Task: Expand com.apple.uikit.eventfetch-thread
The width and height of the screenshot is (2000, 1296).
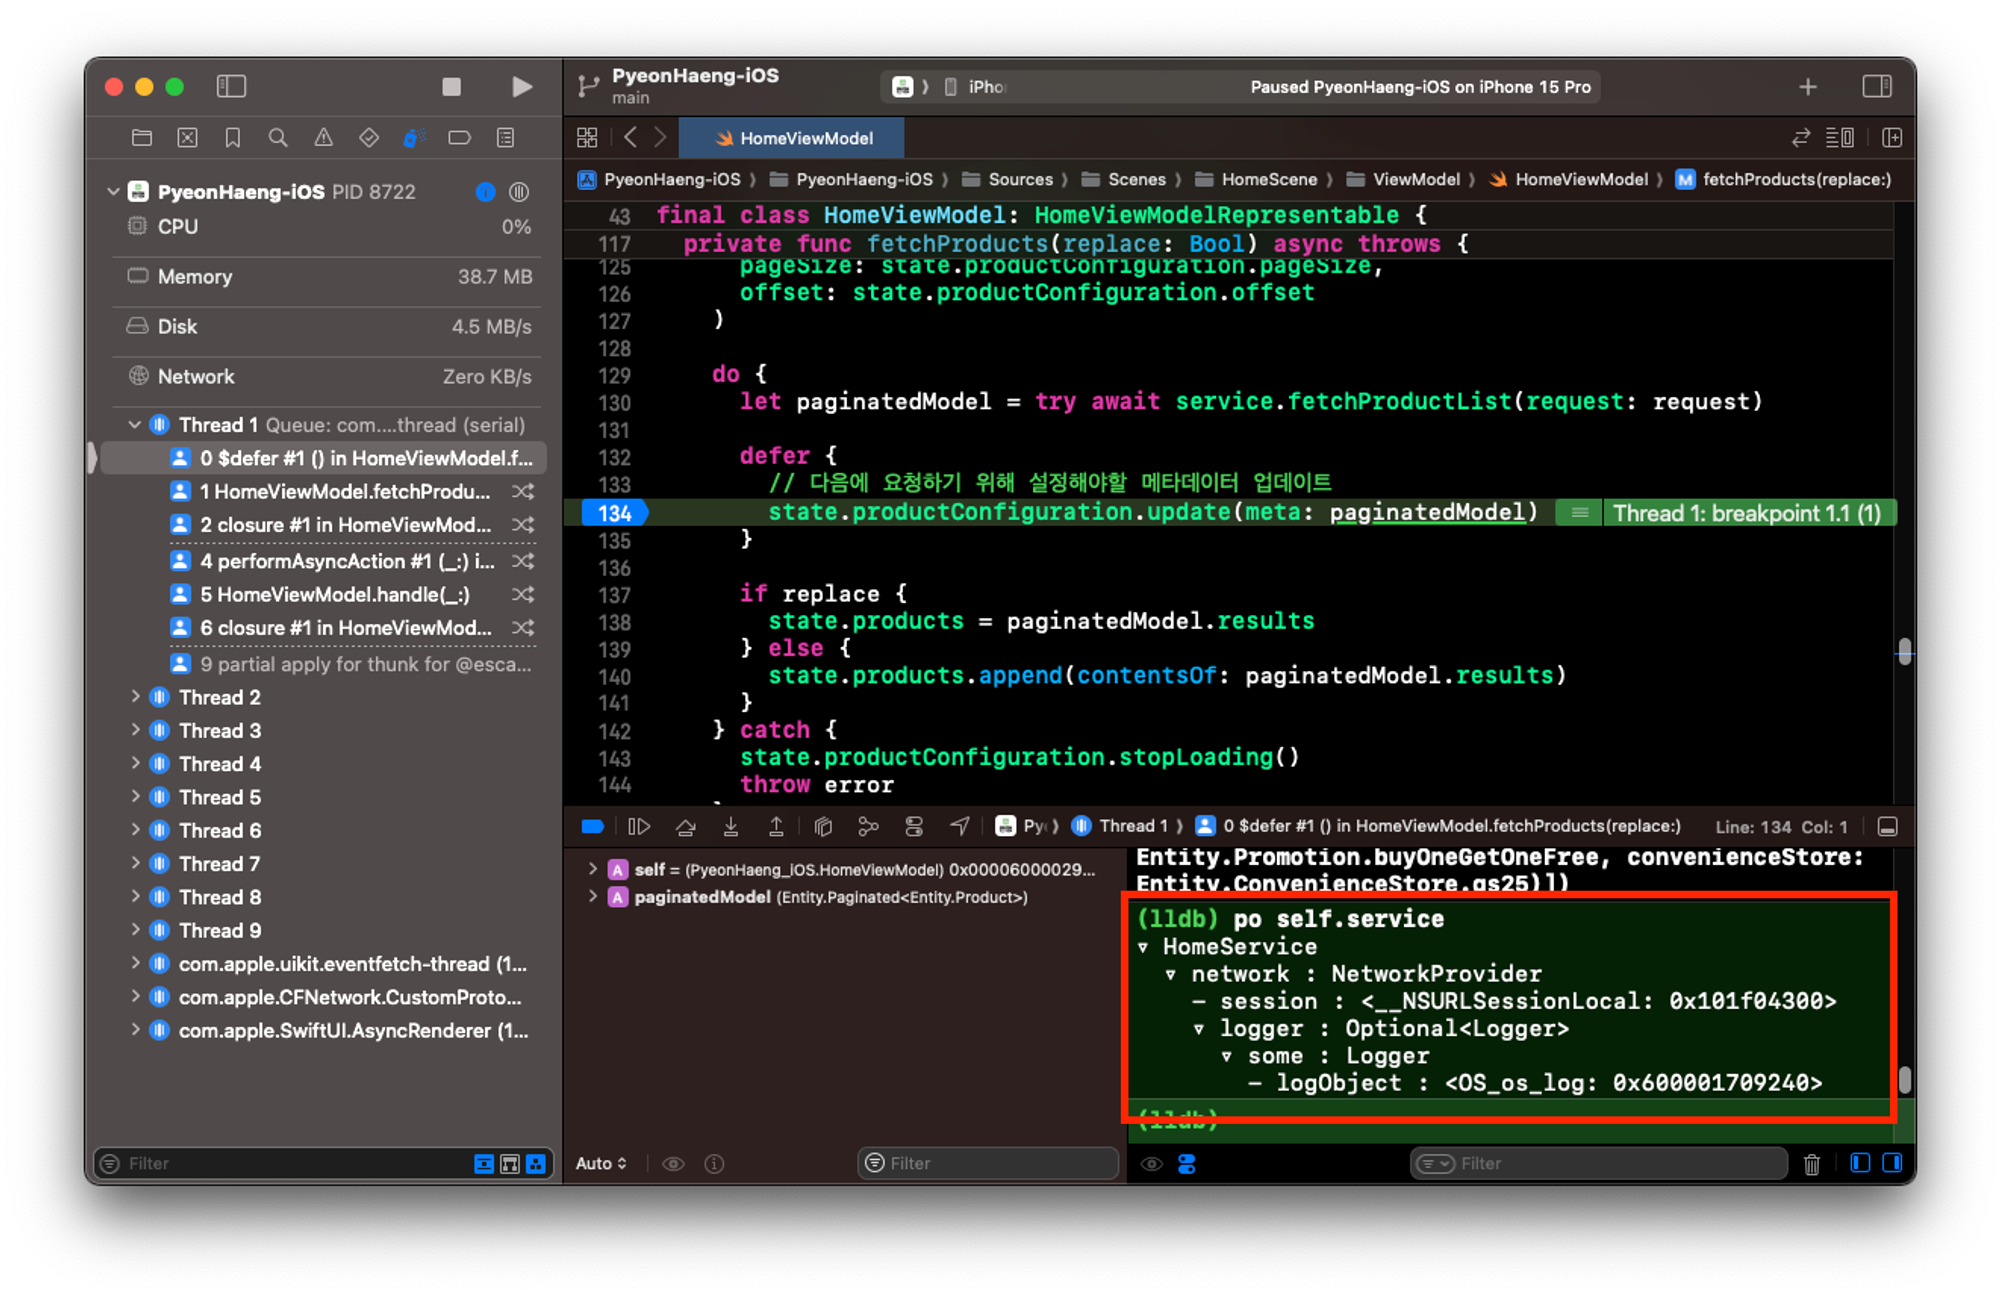Action: pyautogui.click(x=135, y=964)
